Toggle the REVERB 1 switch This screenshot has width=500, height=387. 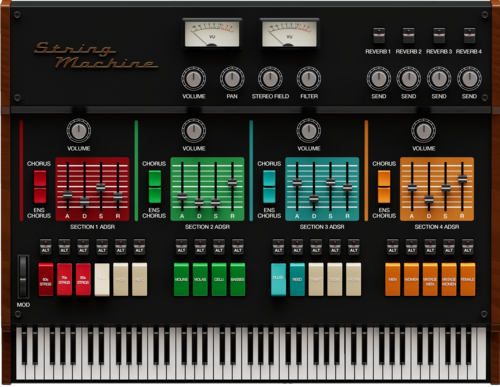tap(379, 35)
